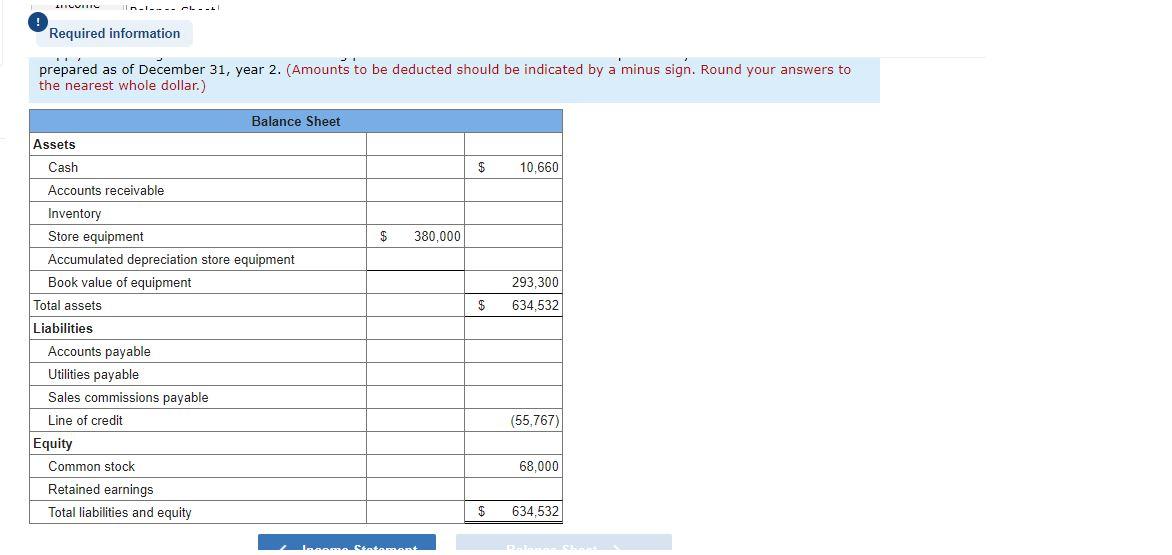This screenshot has width=1172, height=555.
Task: Click the 'Liabilities' section heading
Action: [x=64, y=329]
